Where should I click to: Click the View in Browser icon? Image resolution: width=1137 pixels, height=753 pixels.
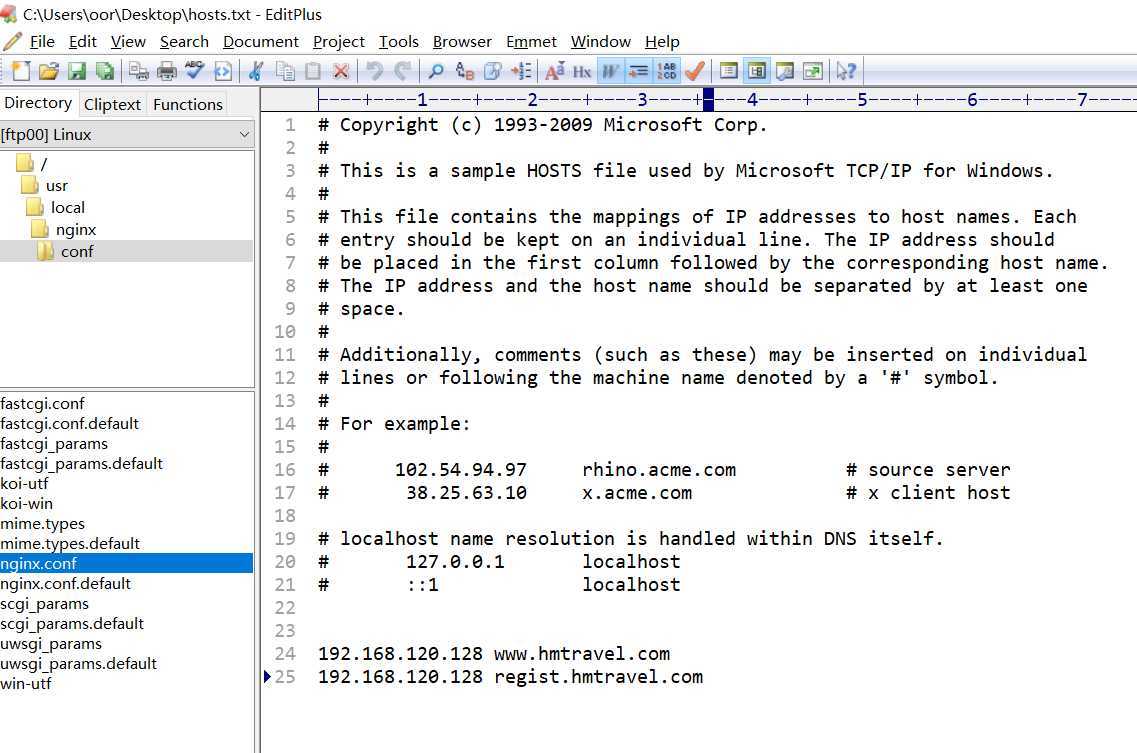(223, 70)
